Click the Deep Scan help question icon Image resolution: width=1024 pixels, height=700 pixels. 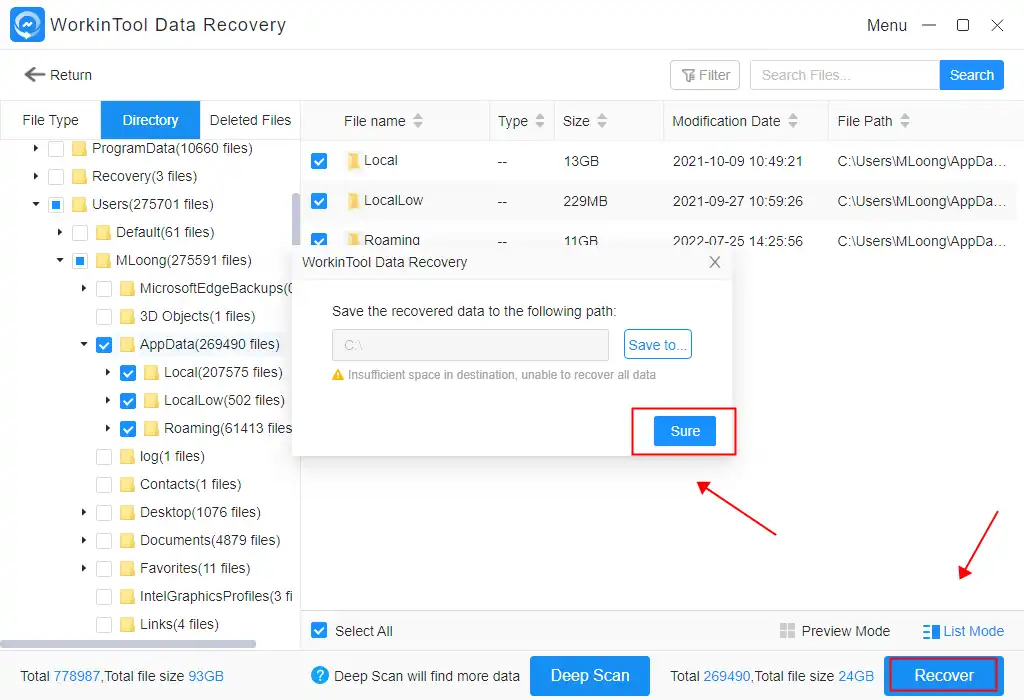(320, 676)
